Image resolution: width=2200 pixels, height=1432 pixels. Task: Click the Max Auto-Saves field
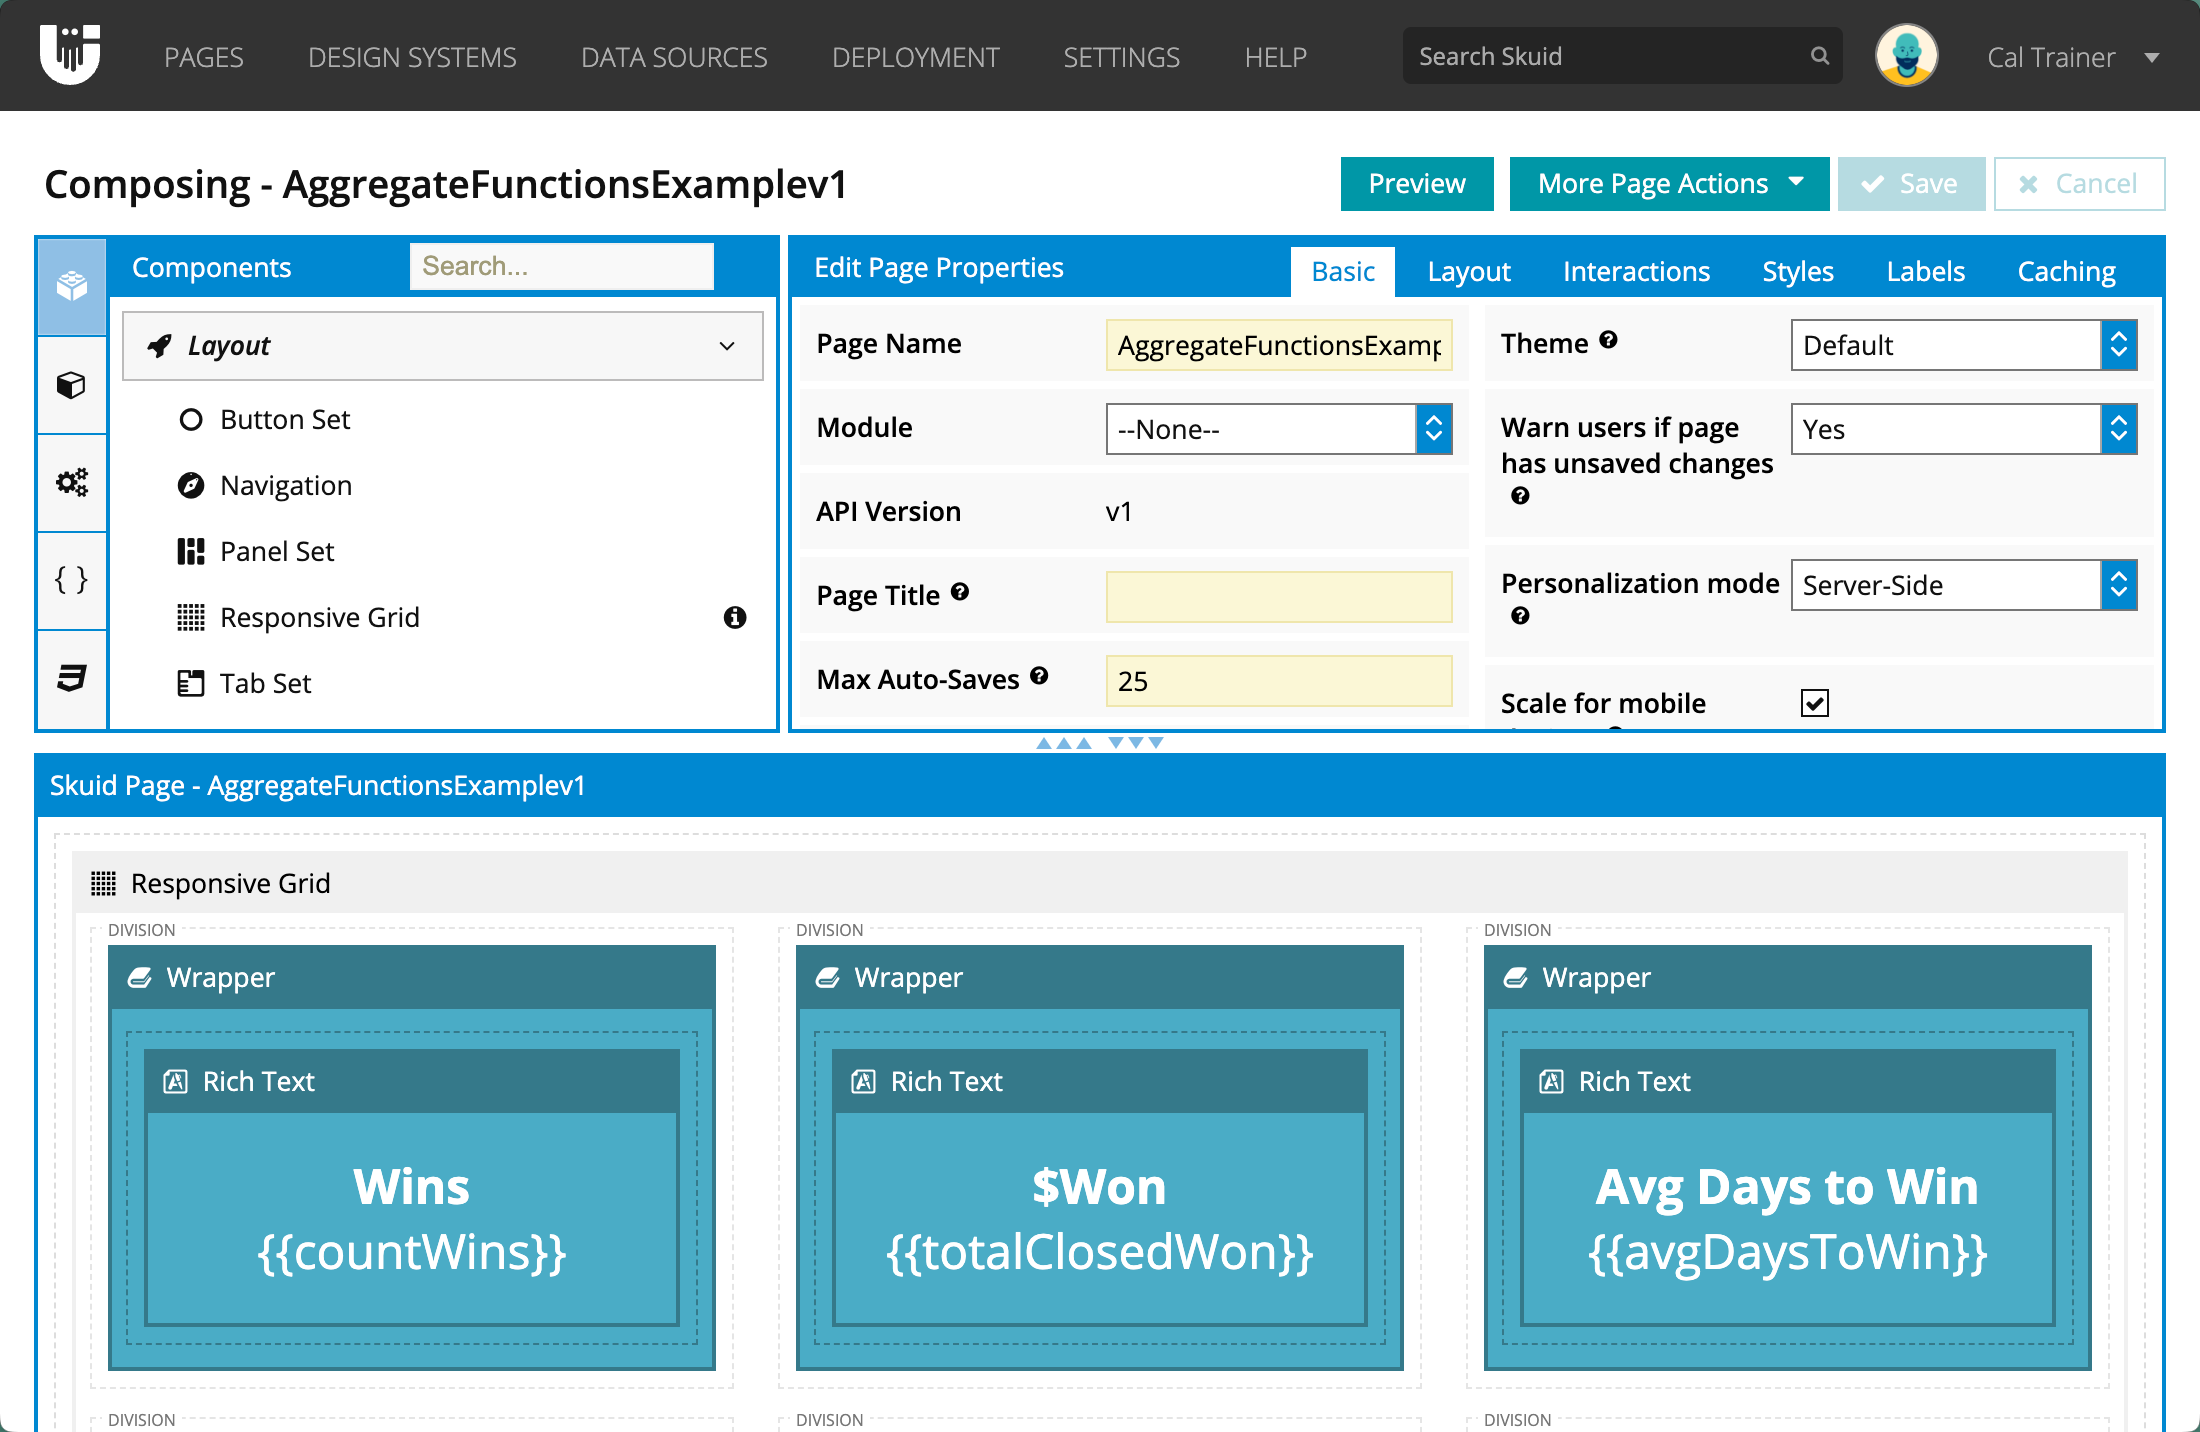tap(1279, 681)
